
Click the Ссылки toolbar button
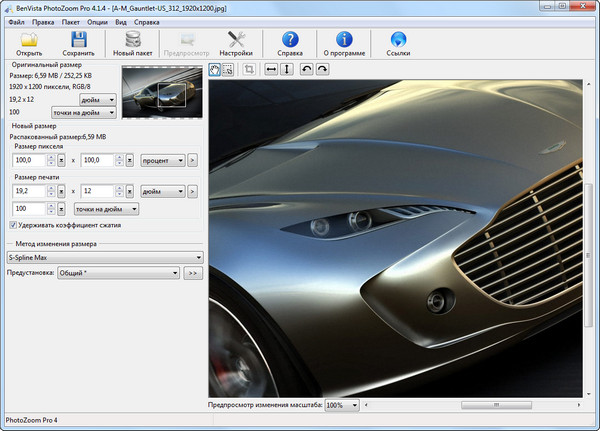[x=399, y=40]
